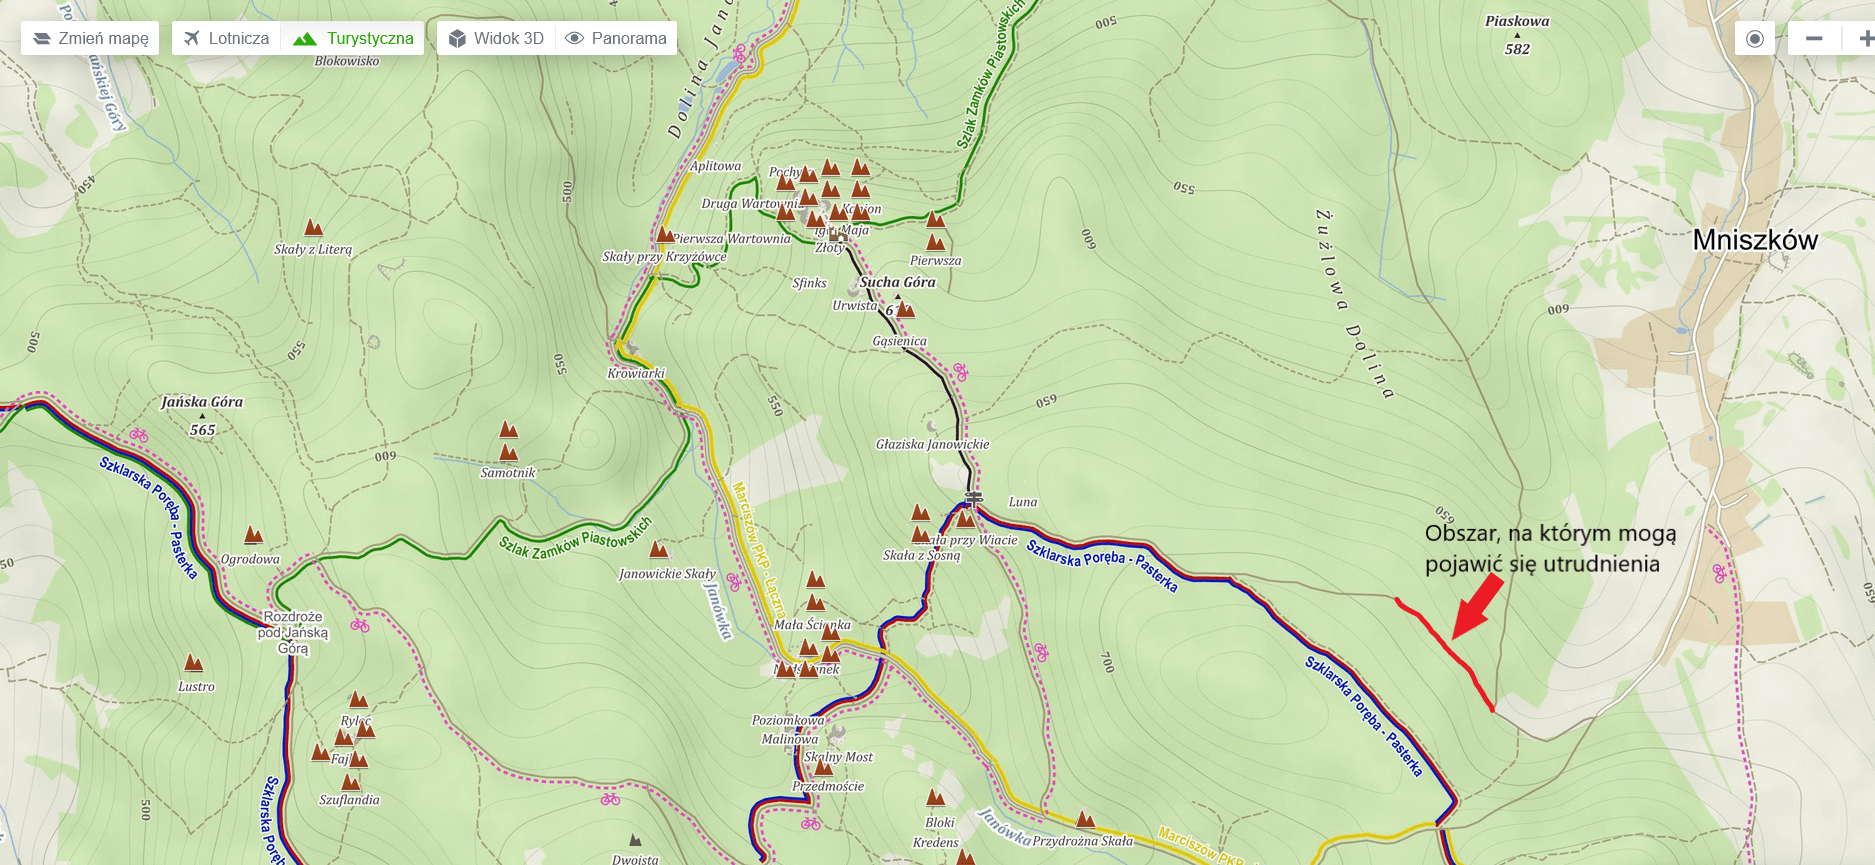Select the rock icon above Ogrodowa
Viewport: 1875px width, 865px height.
pos(254,536)
